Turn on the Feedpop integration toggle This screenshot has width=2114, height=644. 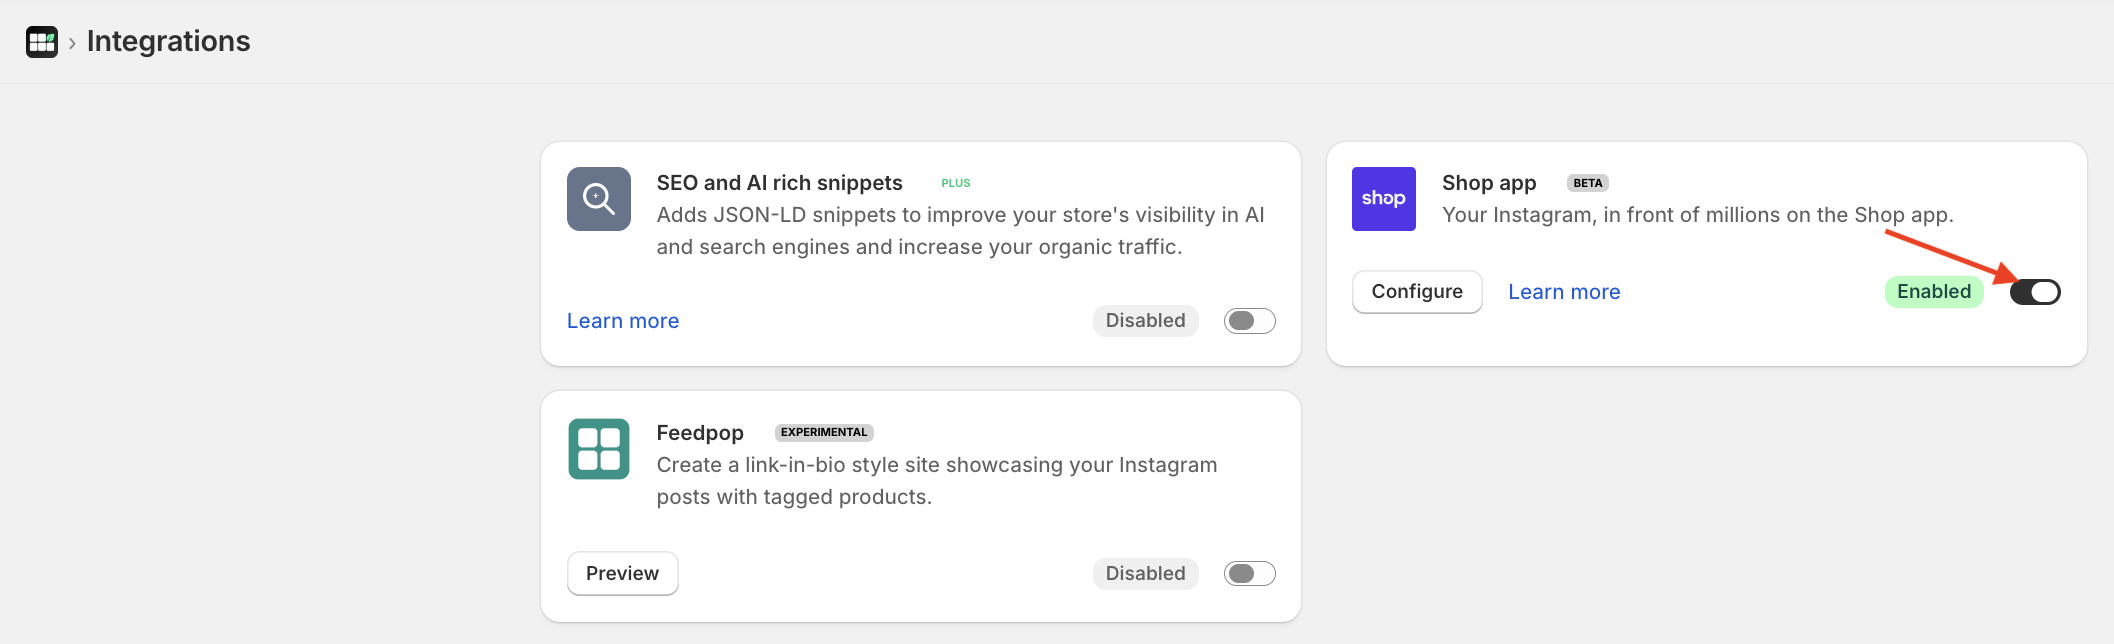(1248, 573)
